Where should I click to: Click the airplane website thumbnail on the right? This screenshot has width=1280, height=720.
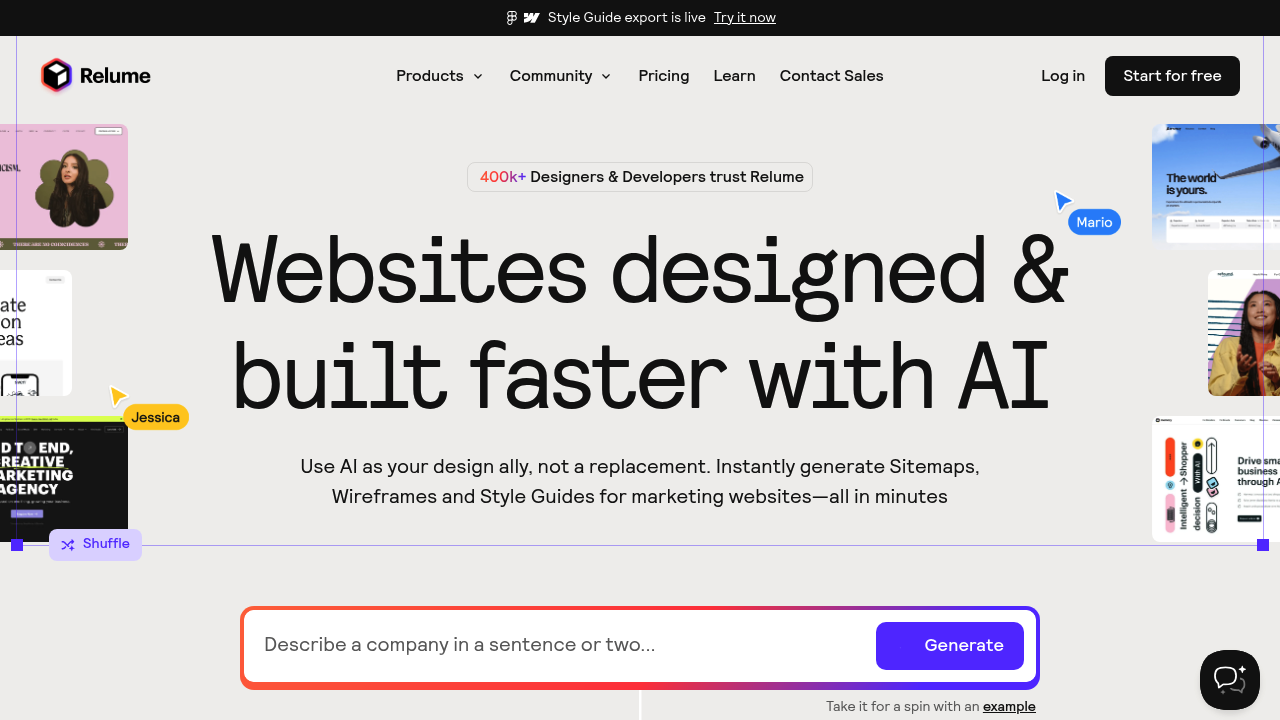coord(1216,184)
